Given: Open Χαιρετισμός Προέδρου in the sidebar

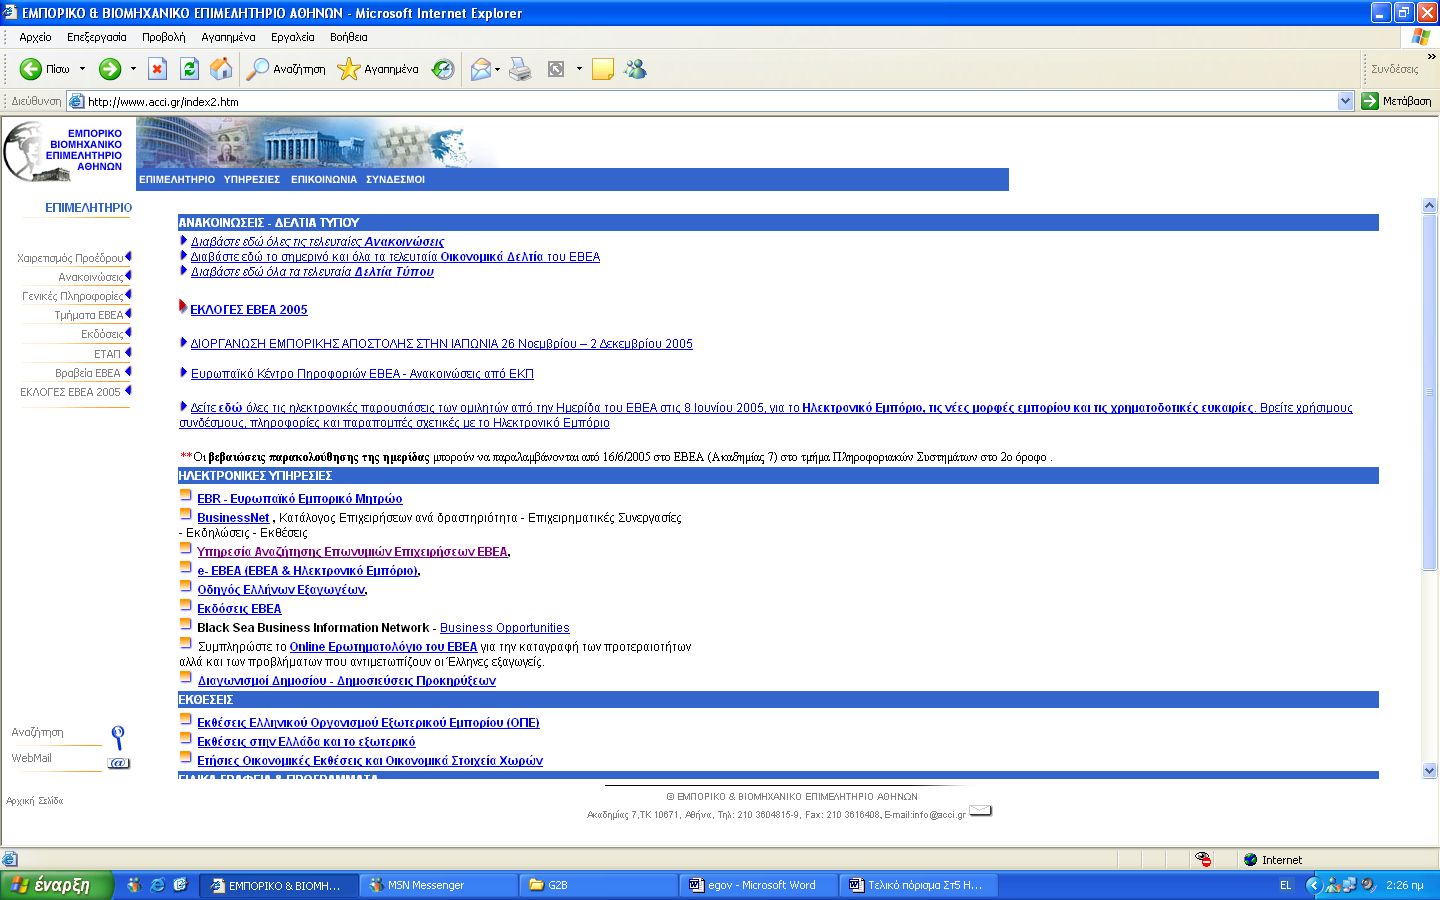Looking at the screenshot, I should (70, 258).
